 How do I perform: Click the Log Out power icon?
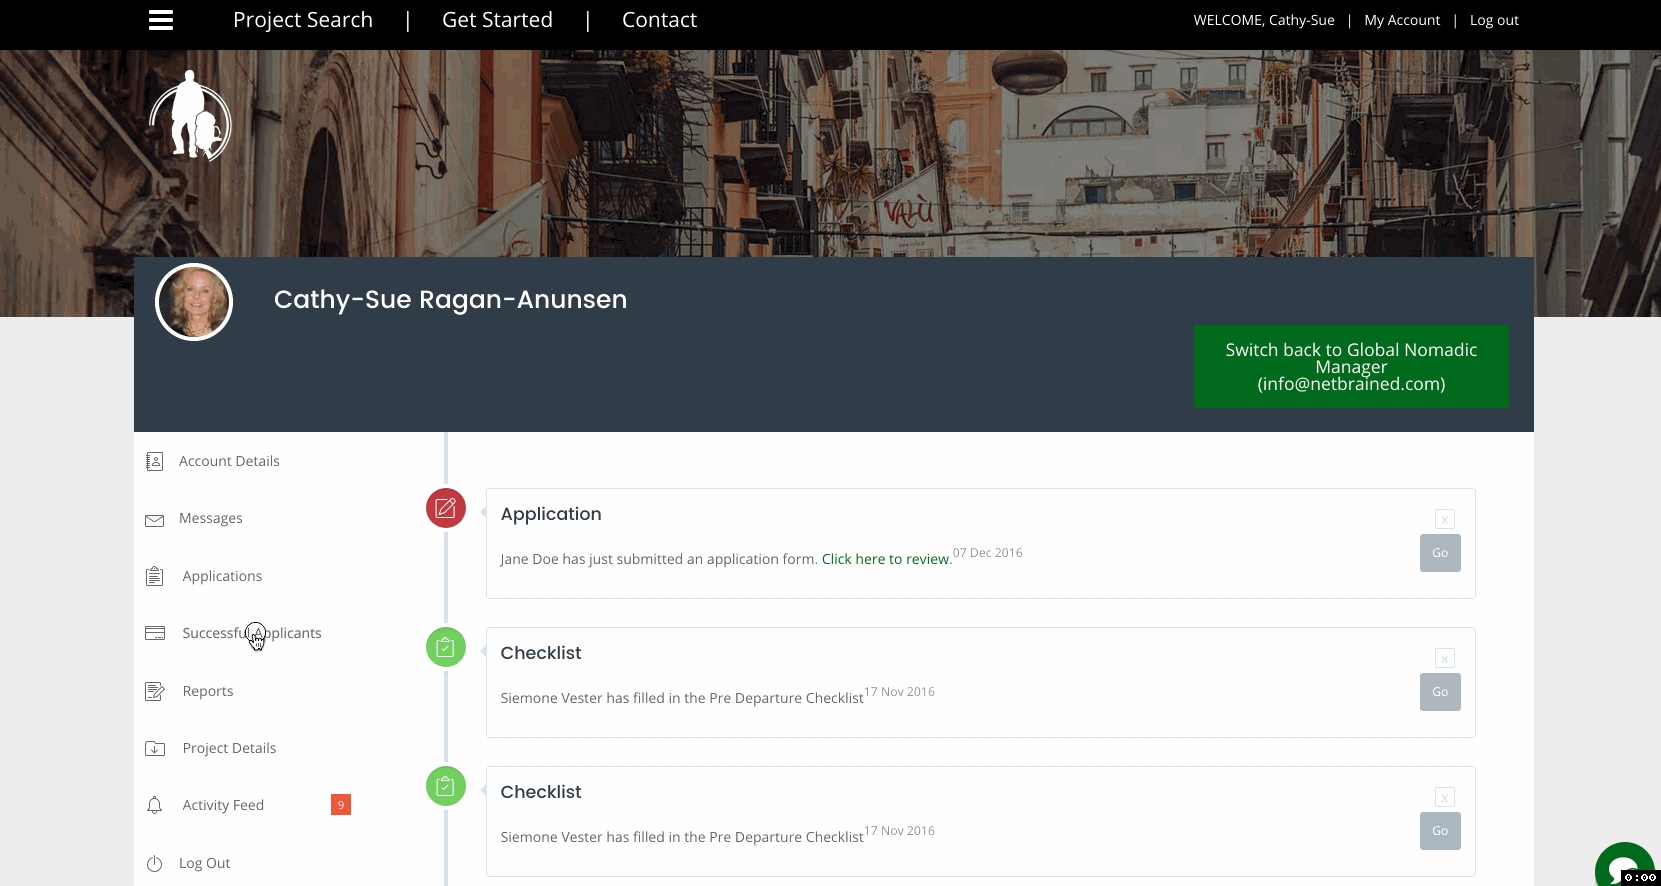155,864
